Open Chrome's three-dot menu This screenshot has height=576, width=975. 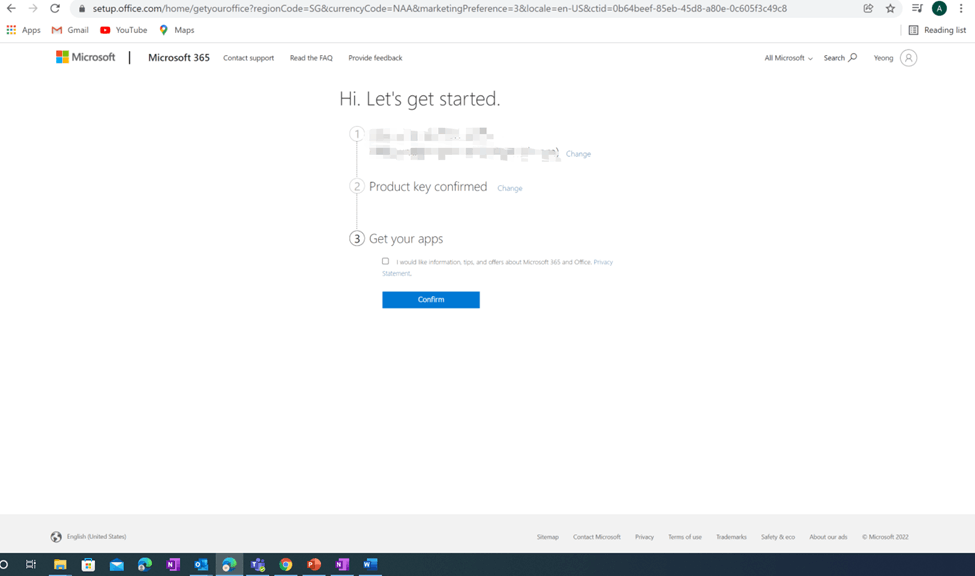(961, 8)
